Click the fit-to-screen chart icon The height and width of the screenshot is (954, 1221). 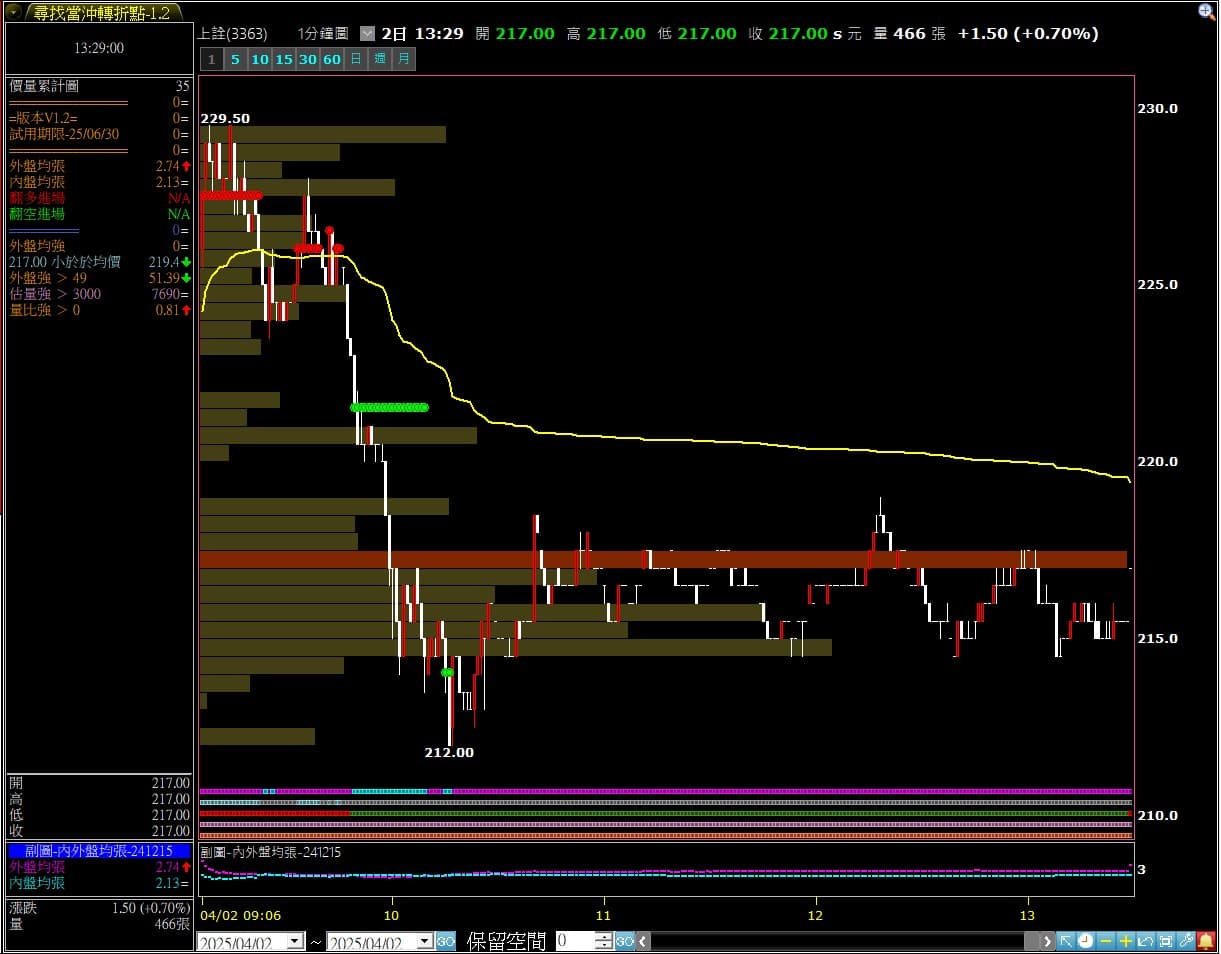[x=1166, y=941]
